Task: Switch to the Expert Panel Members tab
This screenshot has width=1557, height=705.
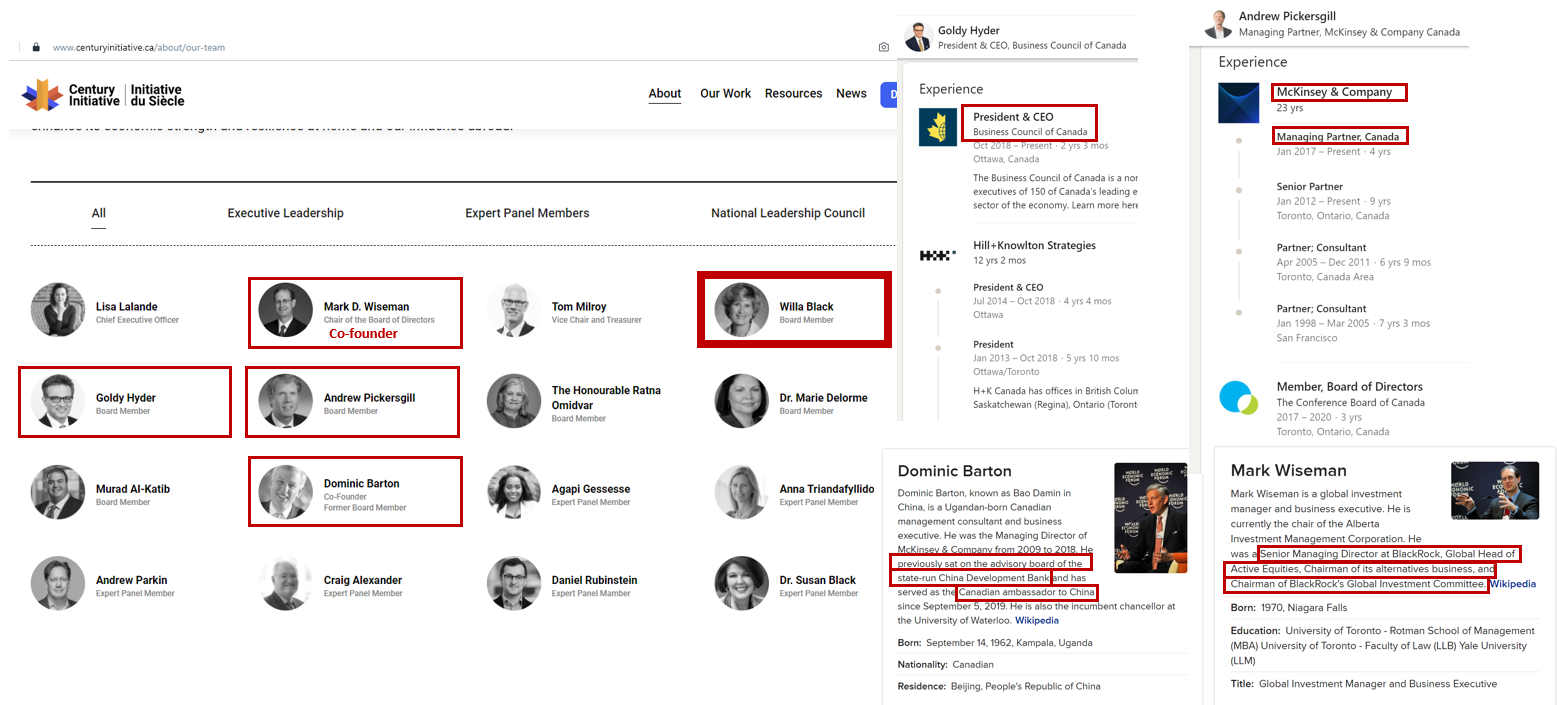Action: (x=527, y=213)
